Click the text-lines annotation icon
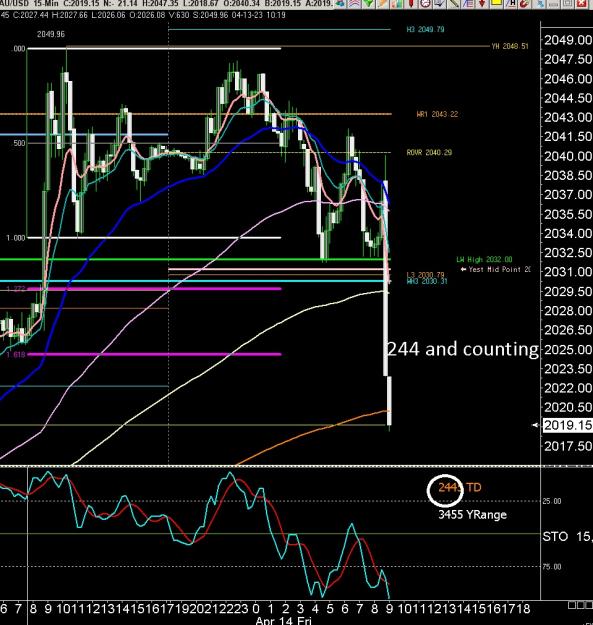 click(467, 4)
